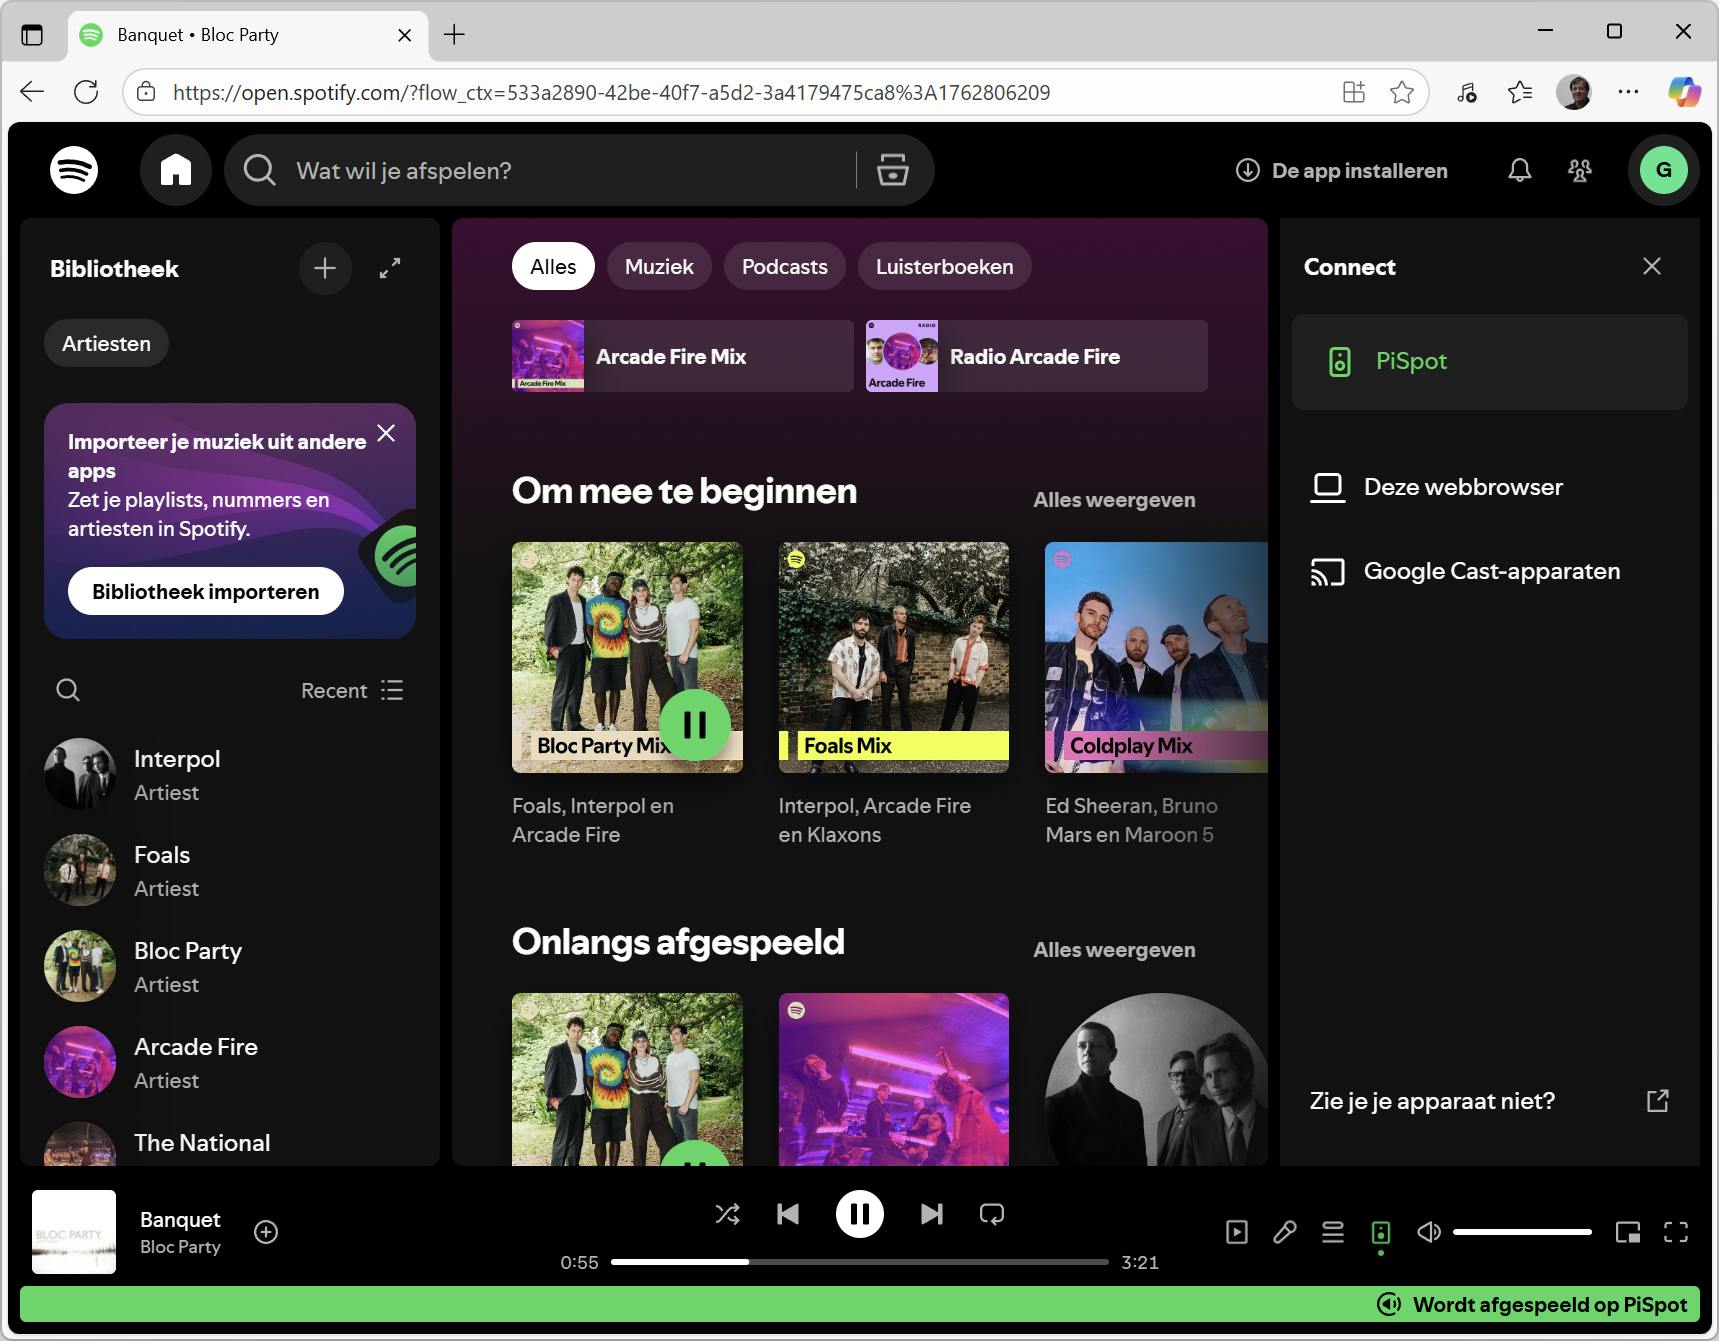Switch to the Muziek filter tab
1719x1341 pixels.
click(658, 267)
